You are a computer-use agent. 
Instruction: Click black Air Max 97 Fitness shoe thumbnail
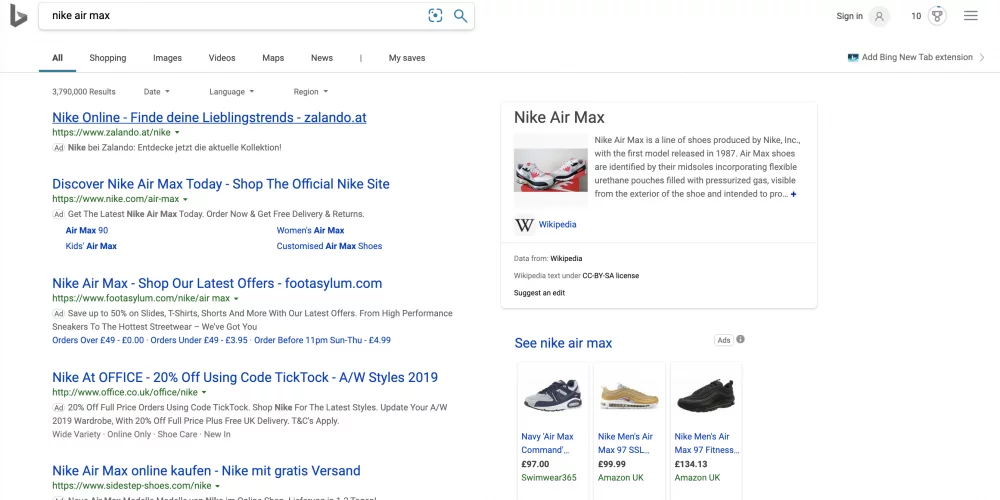706,395
